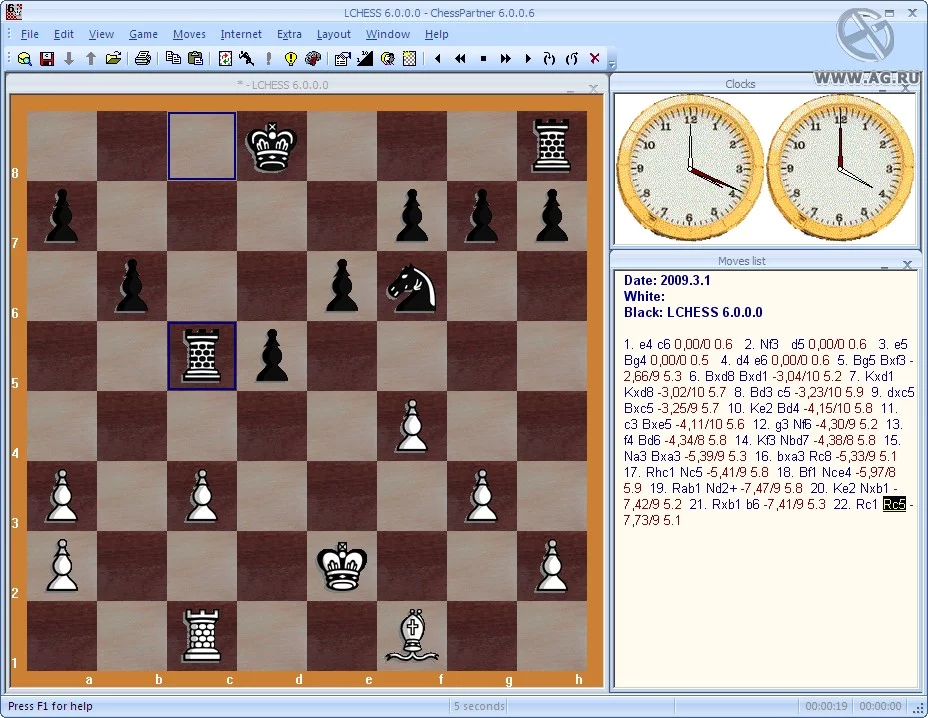Click the black triangle level icon
This screenshot has height=718, width=928.
tap(365, 59)
